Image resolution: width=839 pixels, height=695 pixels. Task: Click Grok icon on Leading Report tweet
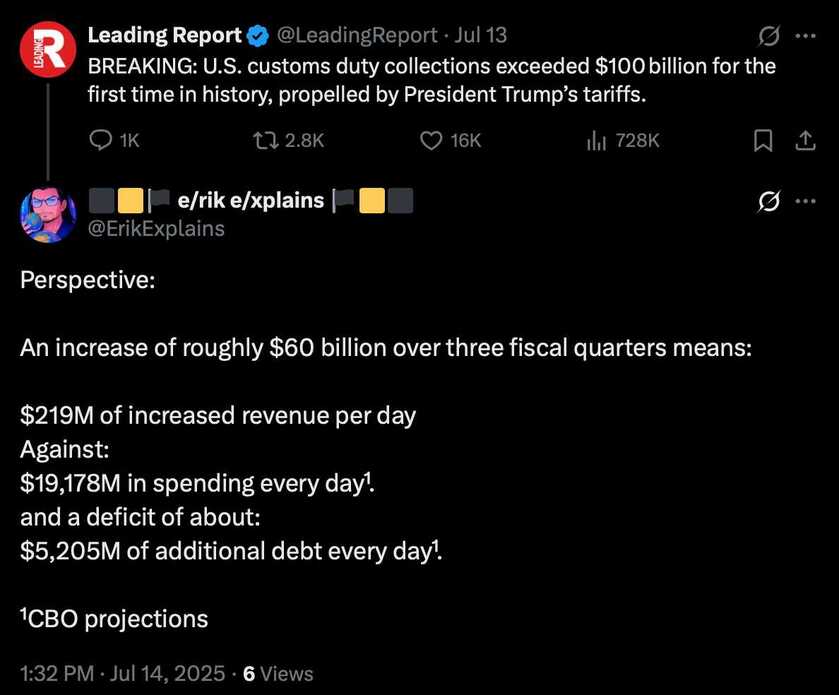769,36
